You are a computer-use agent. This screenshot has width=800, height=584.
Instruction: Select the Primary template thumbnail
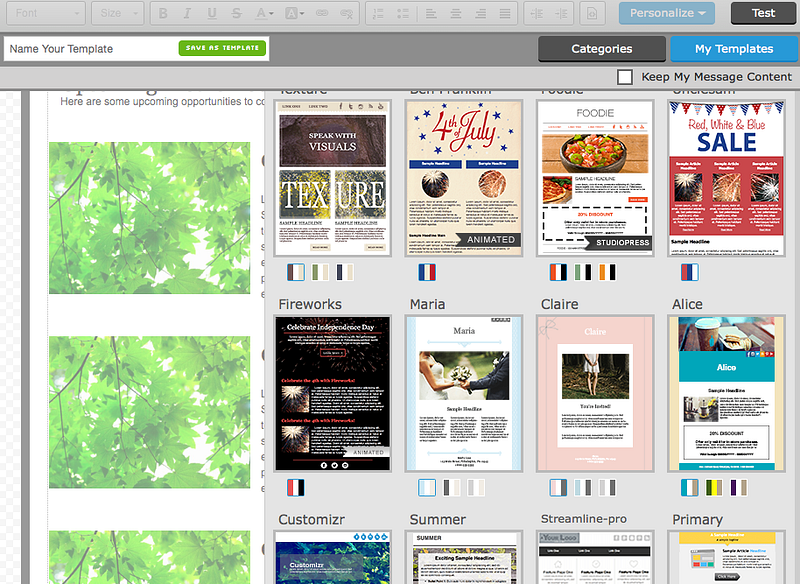726,557
